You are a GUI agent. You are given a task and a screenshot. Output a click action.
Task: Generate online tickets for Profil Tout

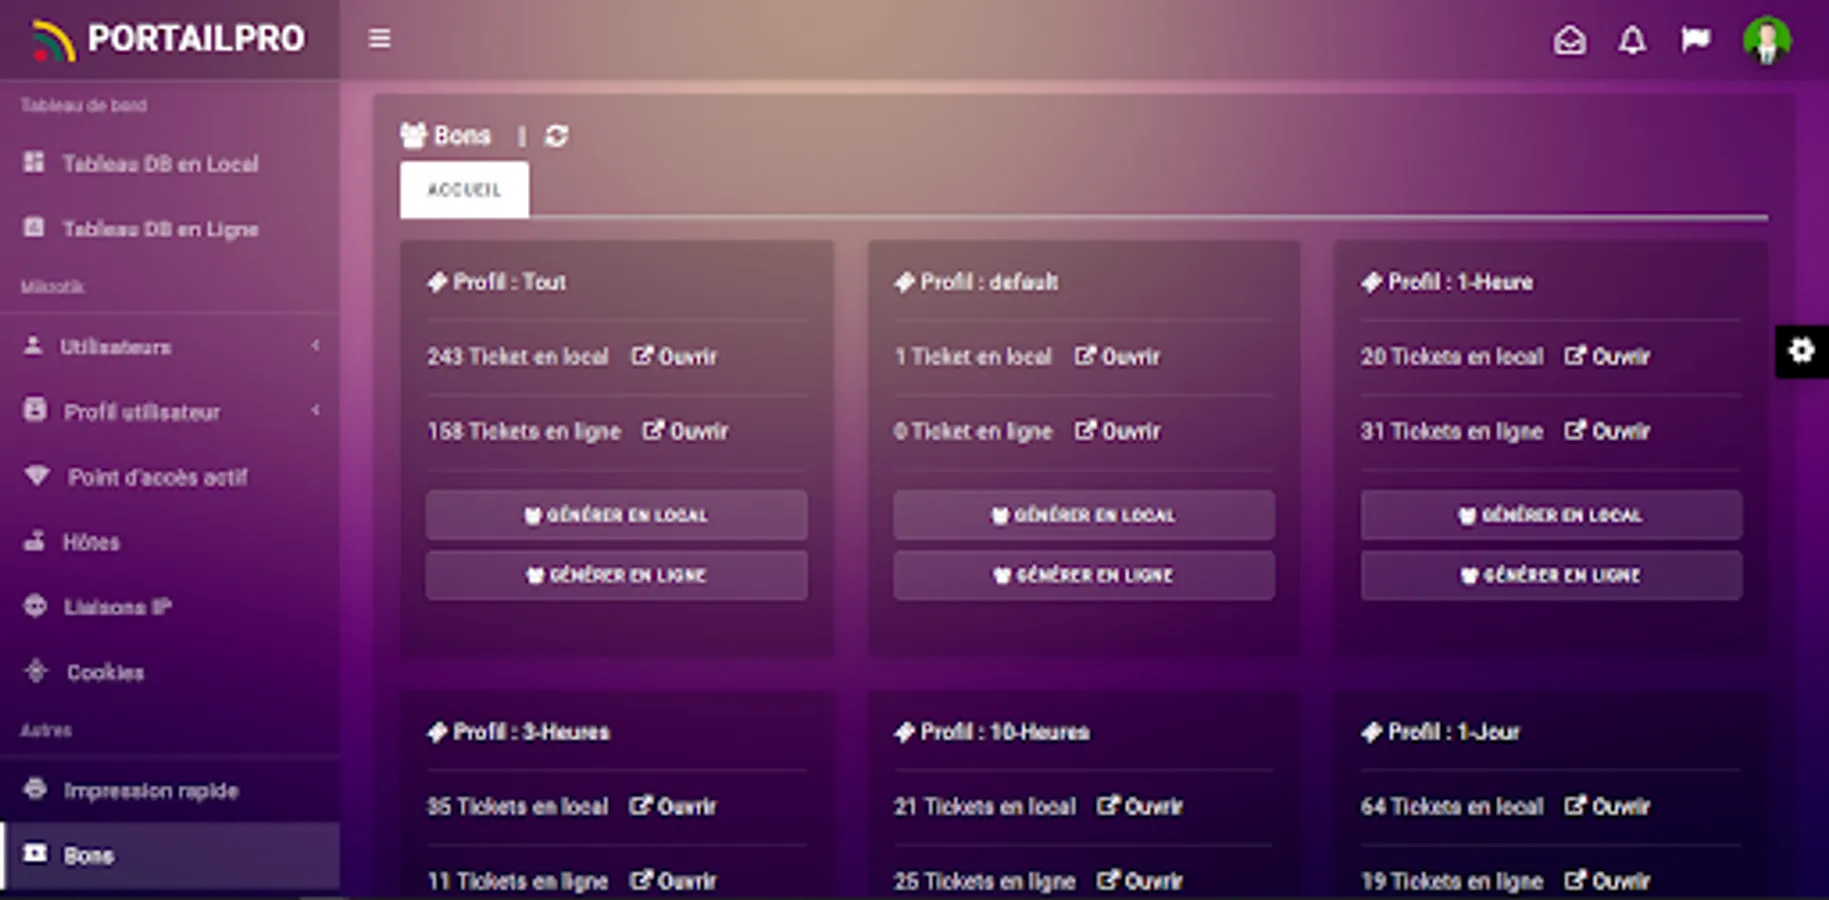616,575
